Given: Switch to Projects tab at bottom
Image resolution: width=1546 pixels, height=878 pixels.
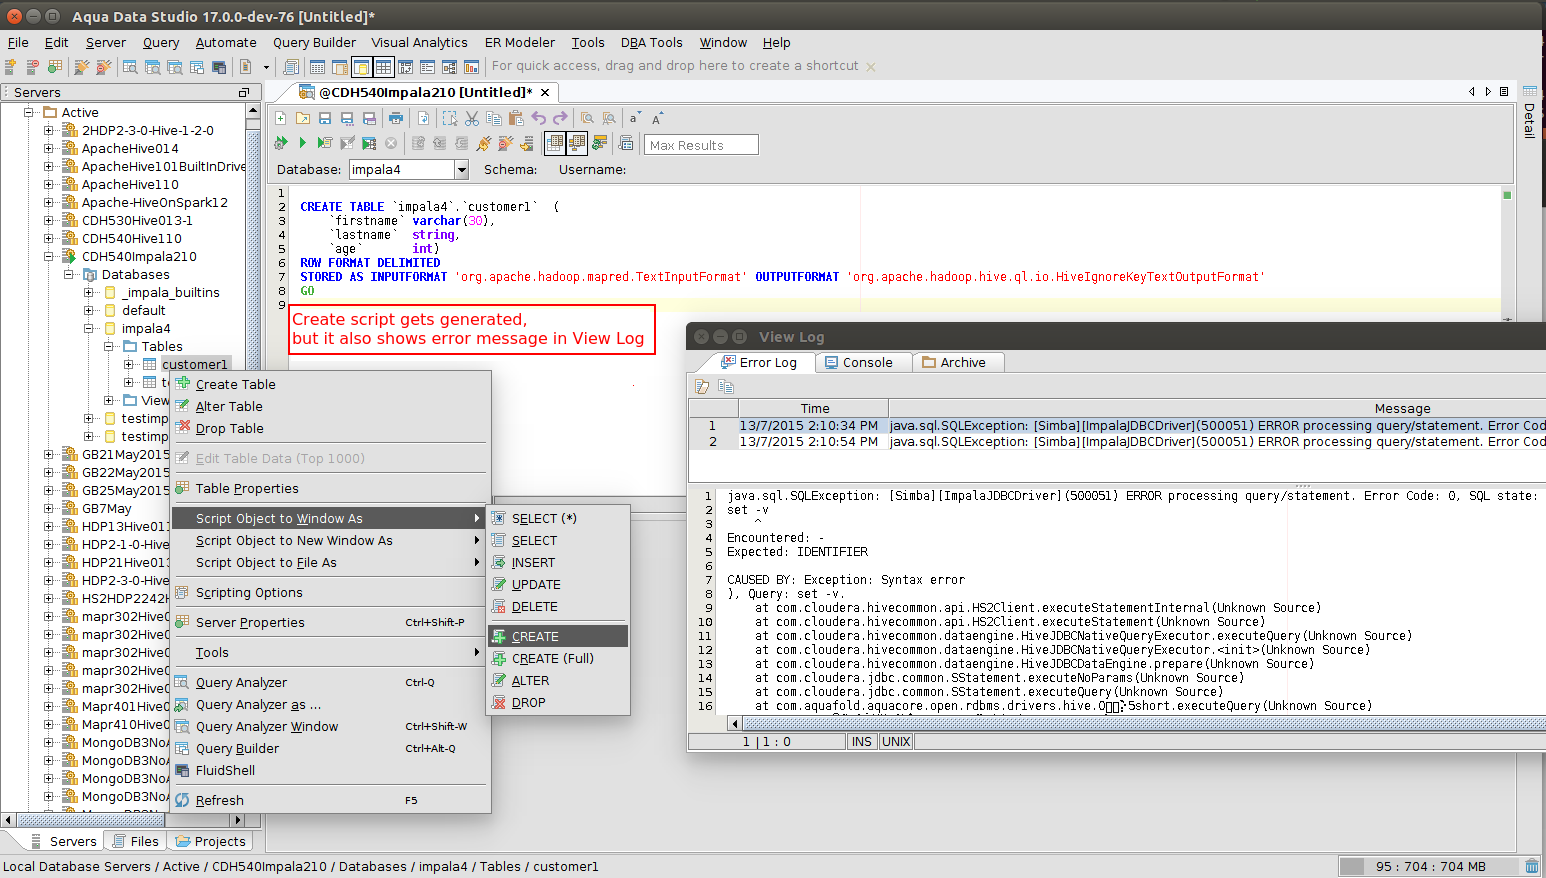Looking at the screenshot, I should pyautogui.click(x=210, y=841).
